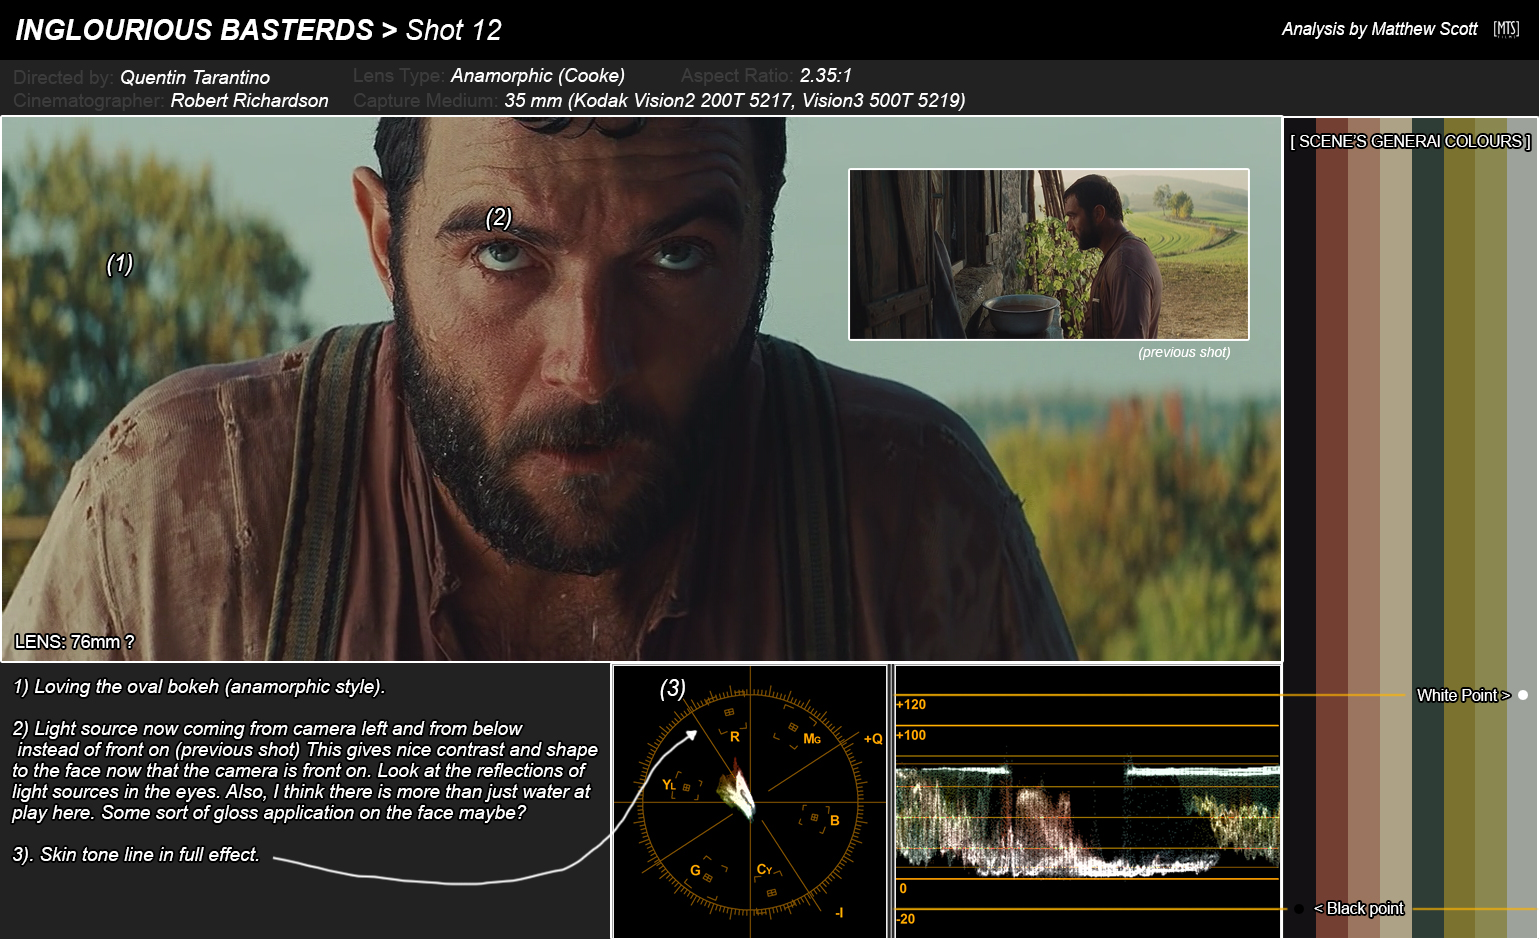Click the -I label on the vectorscope
Viewport: 1539px width, 939px height.
pos(839,912)
